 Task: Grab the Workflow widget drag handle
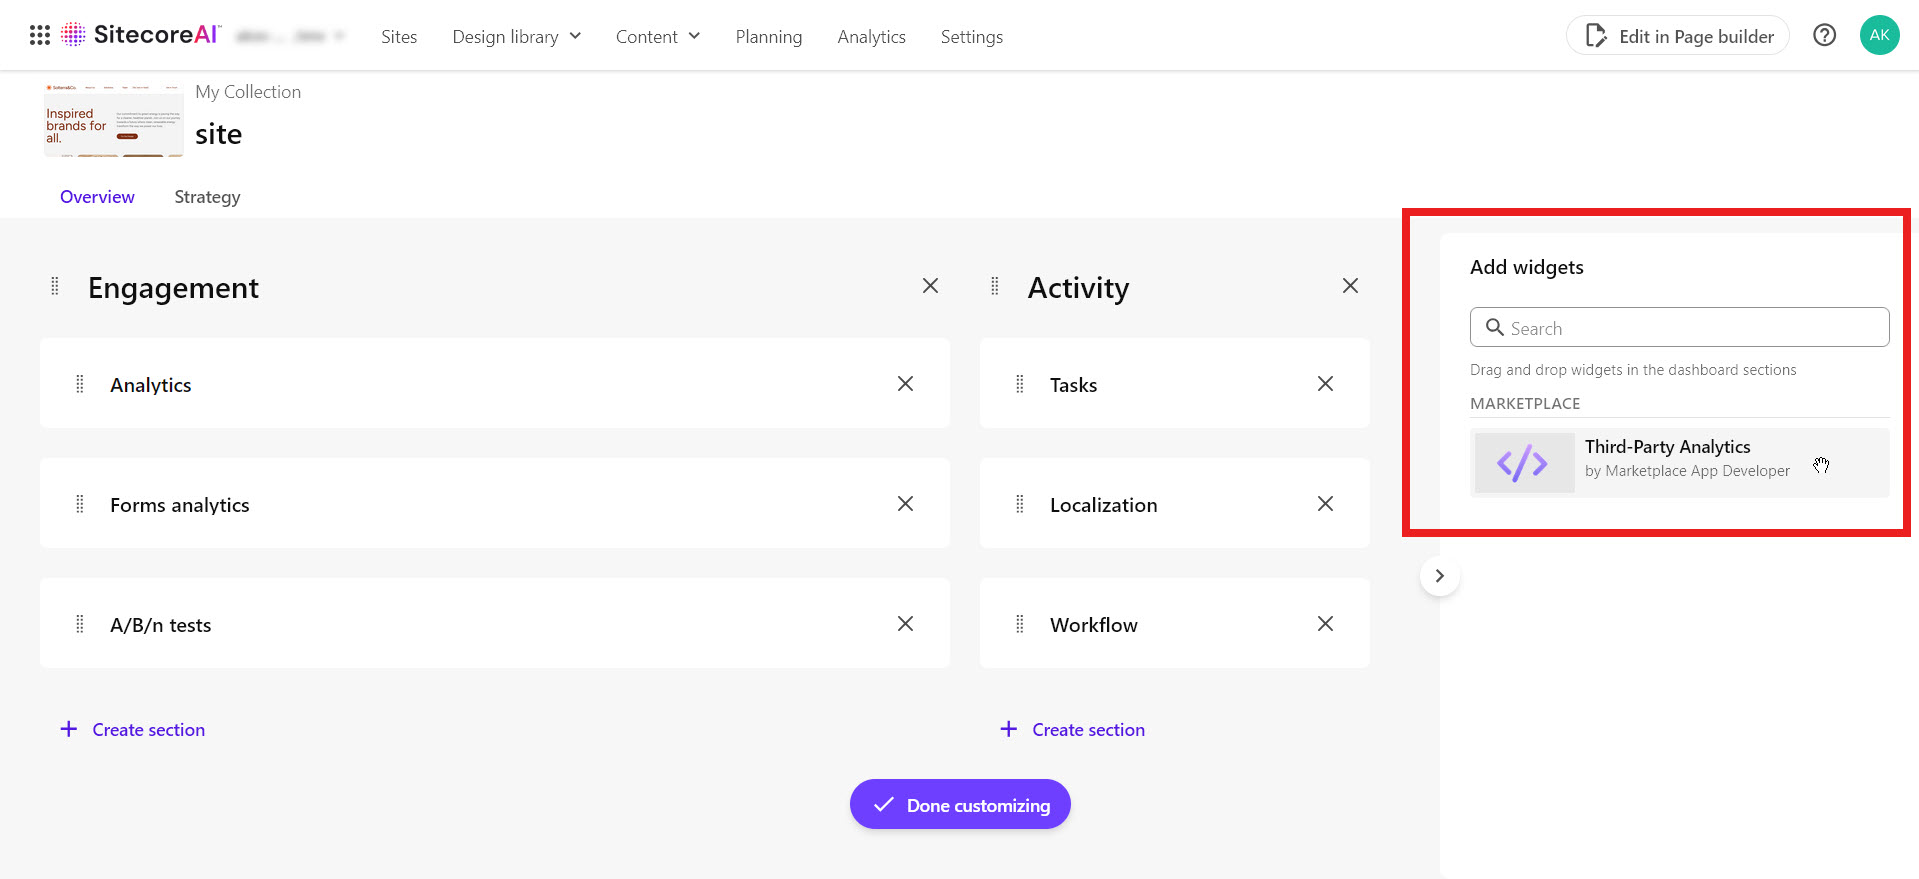[1020, 624]
